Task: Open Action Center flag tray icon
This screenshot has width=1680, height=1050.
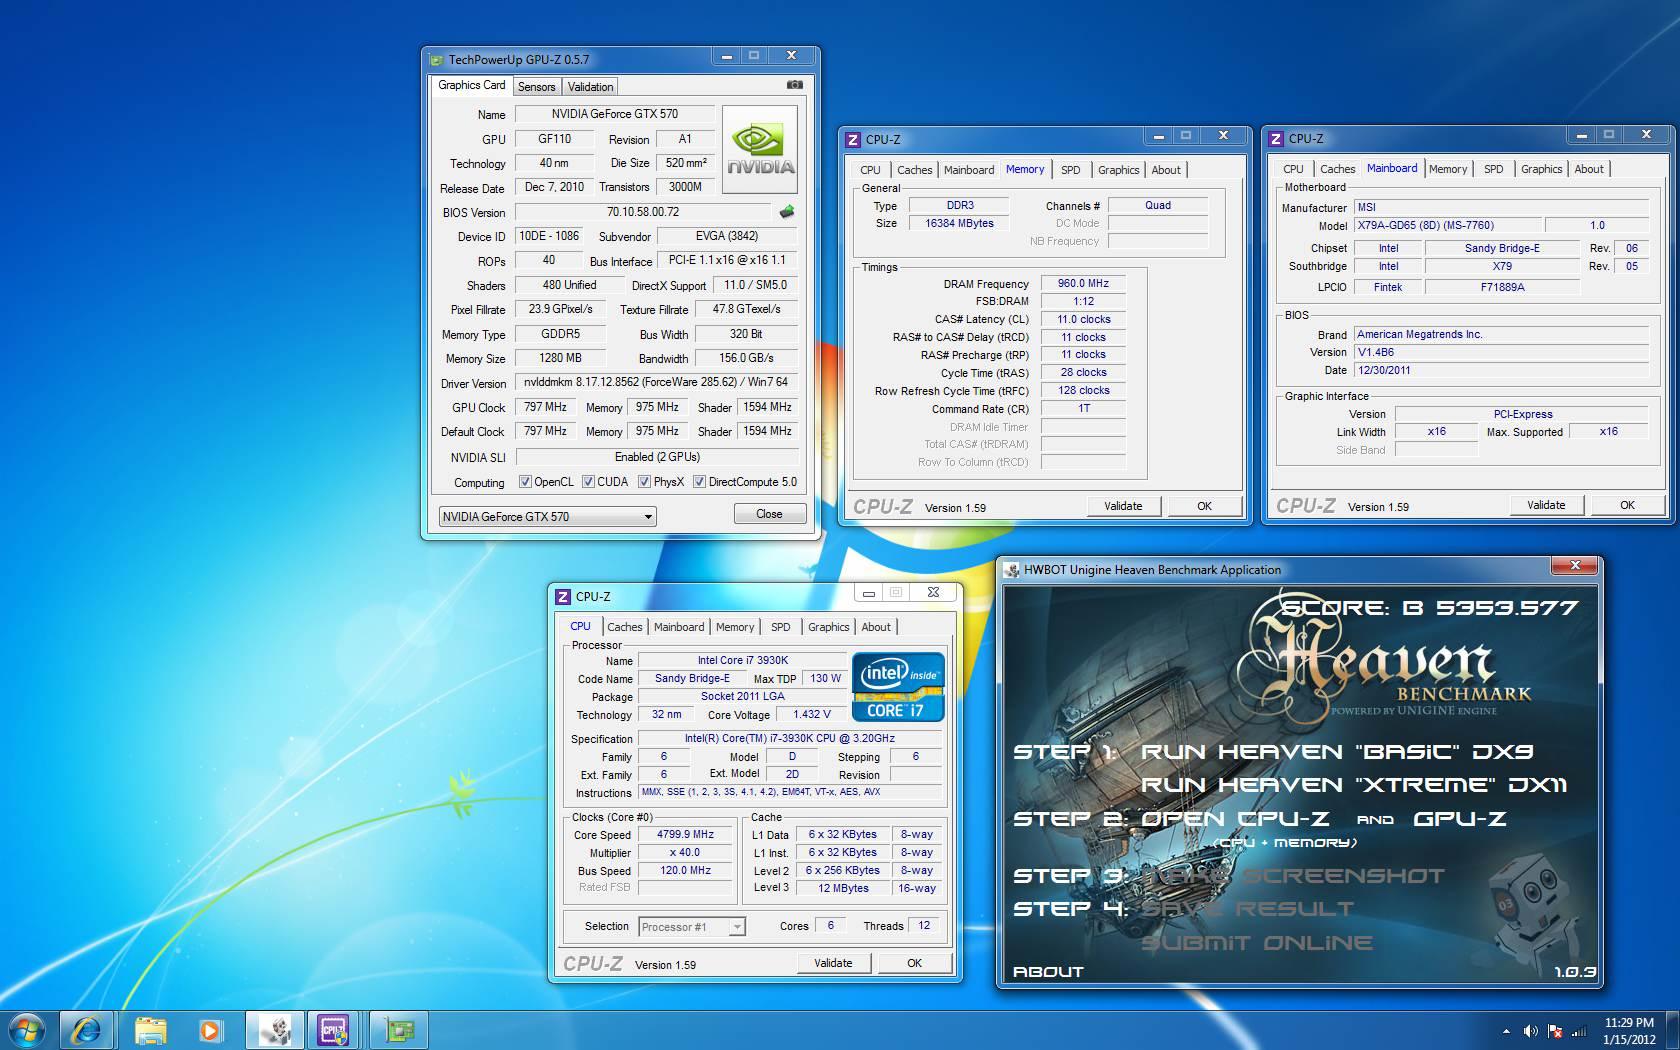Action: [1555, 1031]
